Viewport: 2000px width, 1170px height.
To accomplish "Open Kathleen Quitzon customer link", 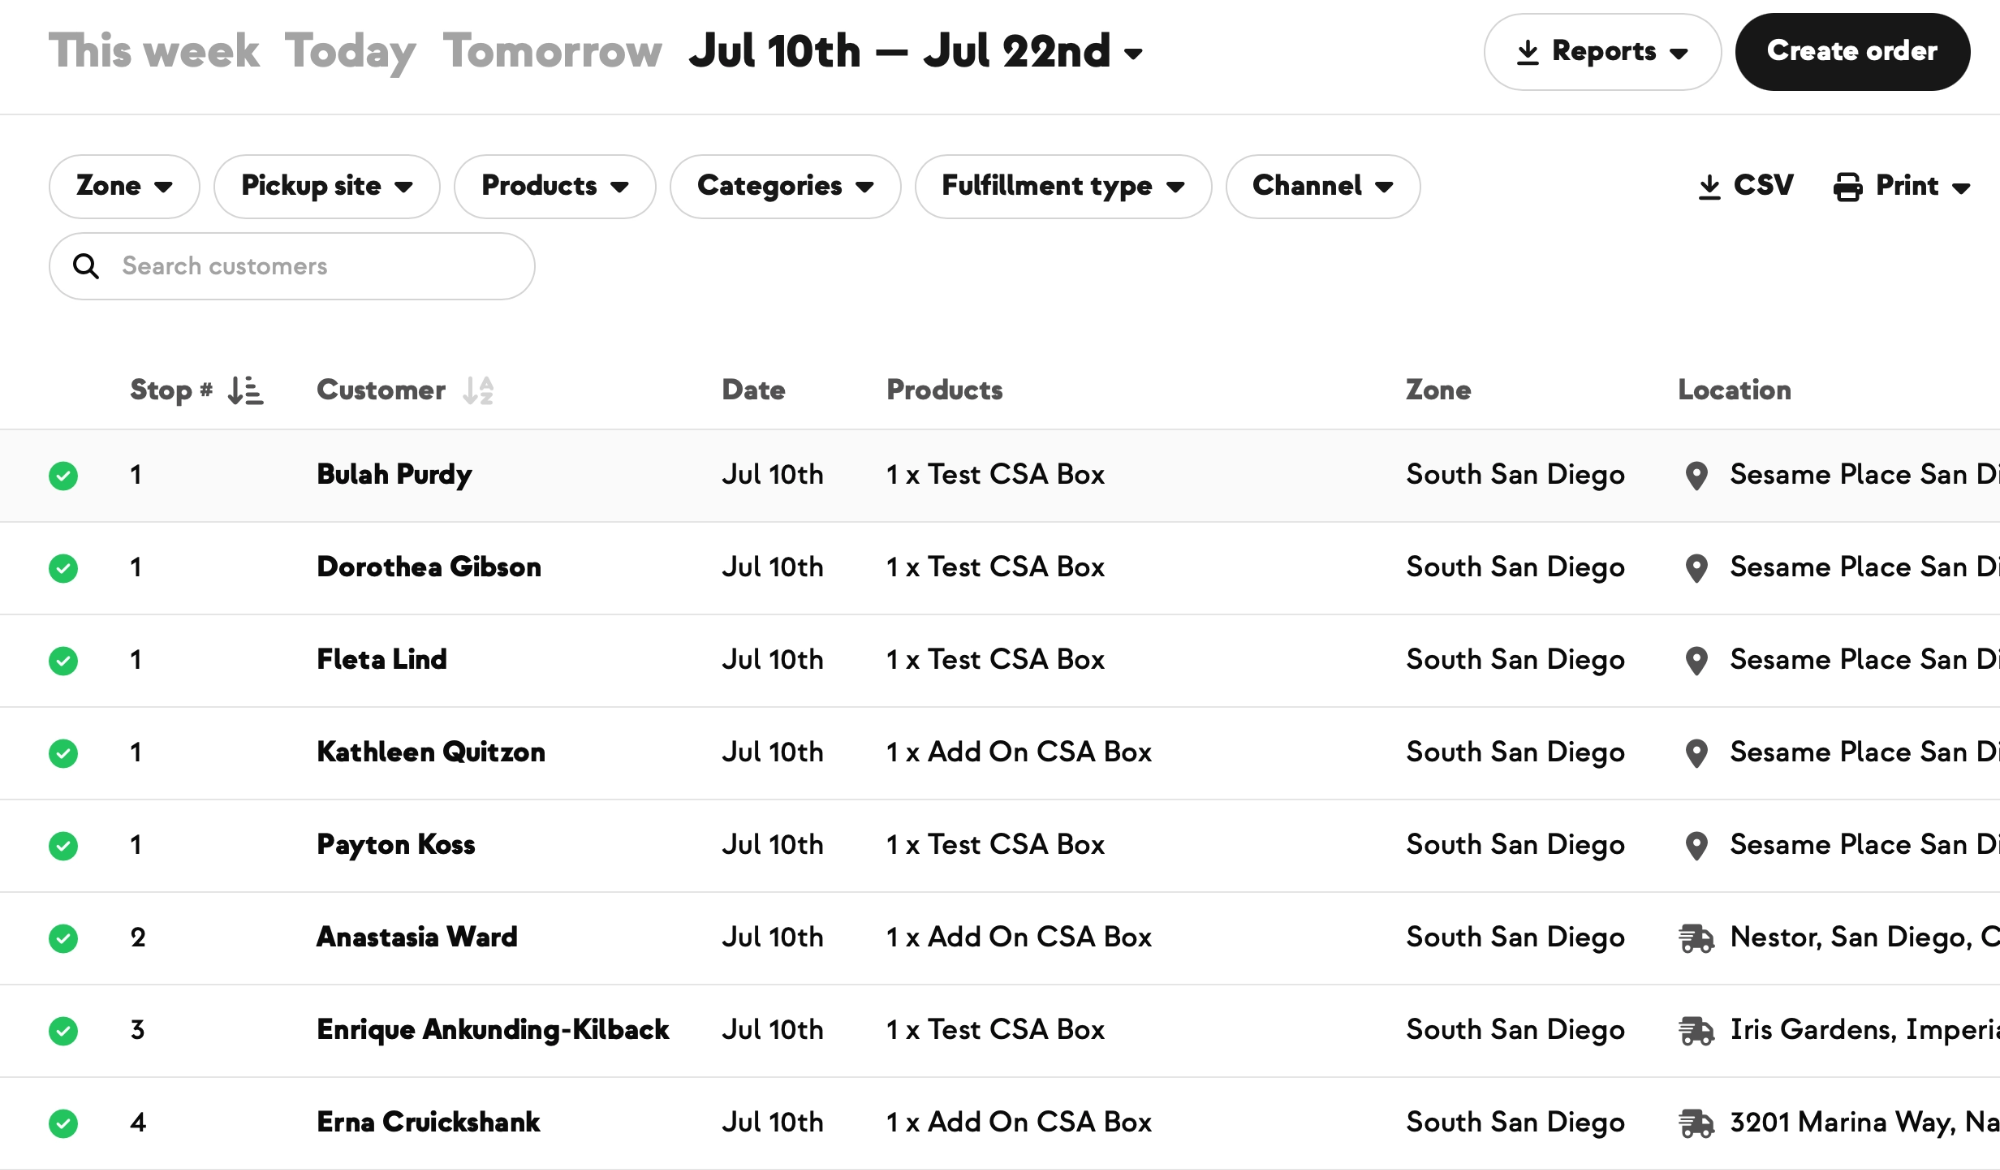I will tap(431, 752).
